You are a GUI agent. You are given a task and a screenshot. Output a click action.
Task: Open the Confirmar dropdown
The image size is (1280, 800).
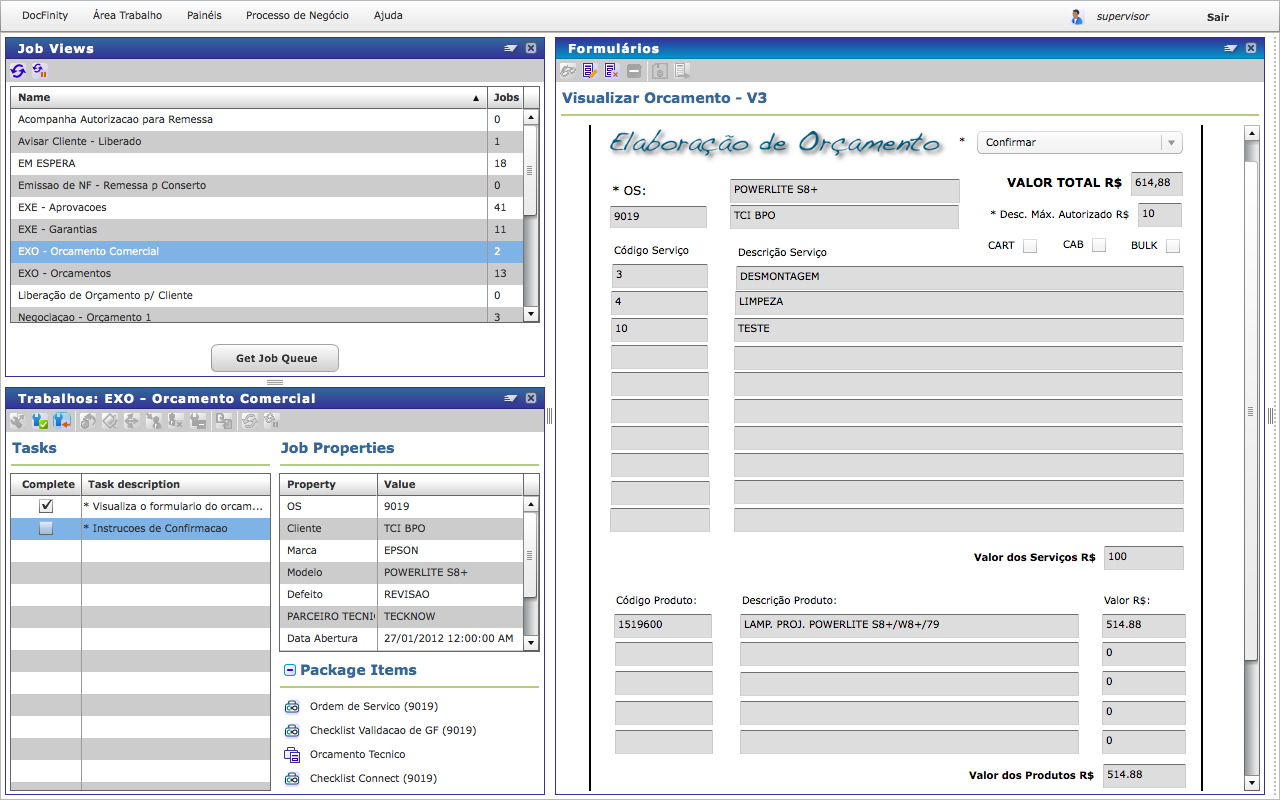[1079, 143]
